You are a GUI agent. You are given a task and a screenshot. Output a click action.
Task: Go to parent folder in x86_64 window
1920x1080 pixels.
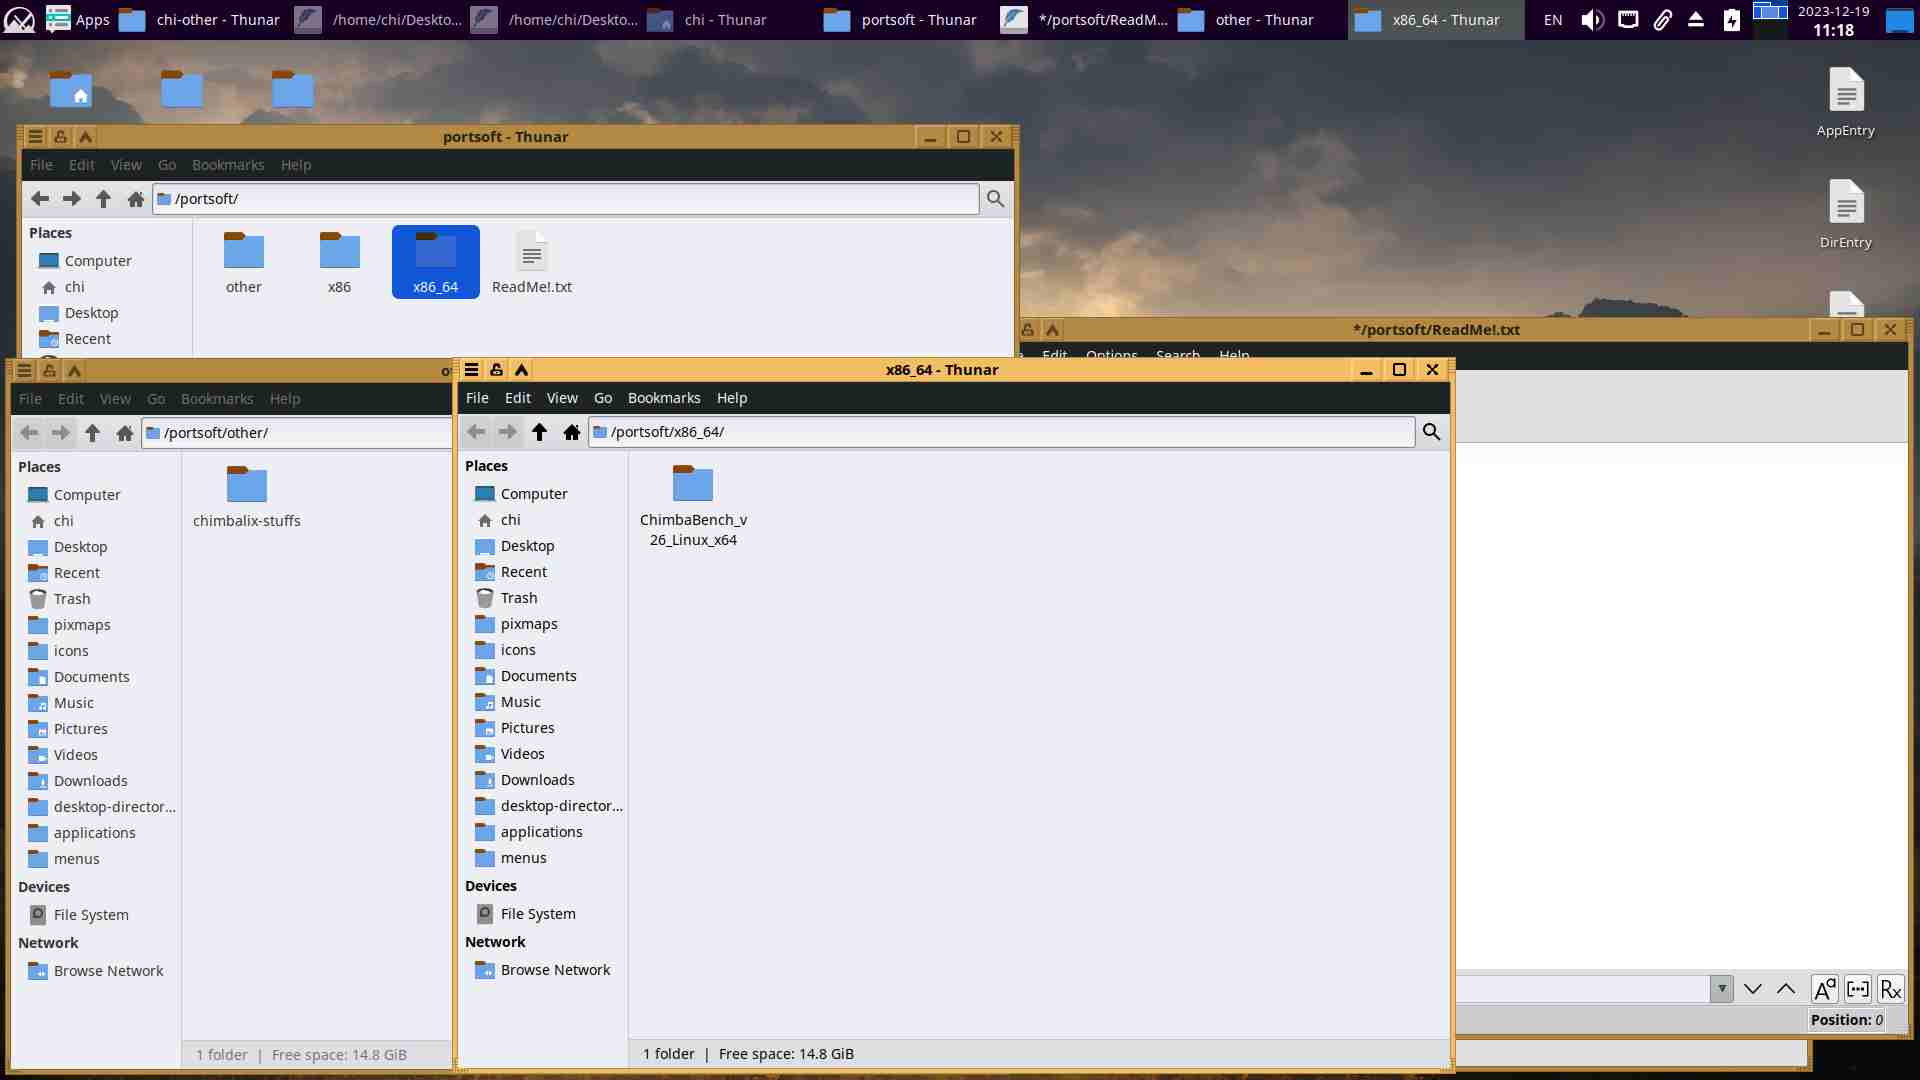point(539,432)
